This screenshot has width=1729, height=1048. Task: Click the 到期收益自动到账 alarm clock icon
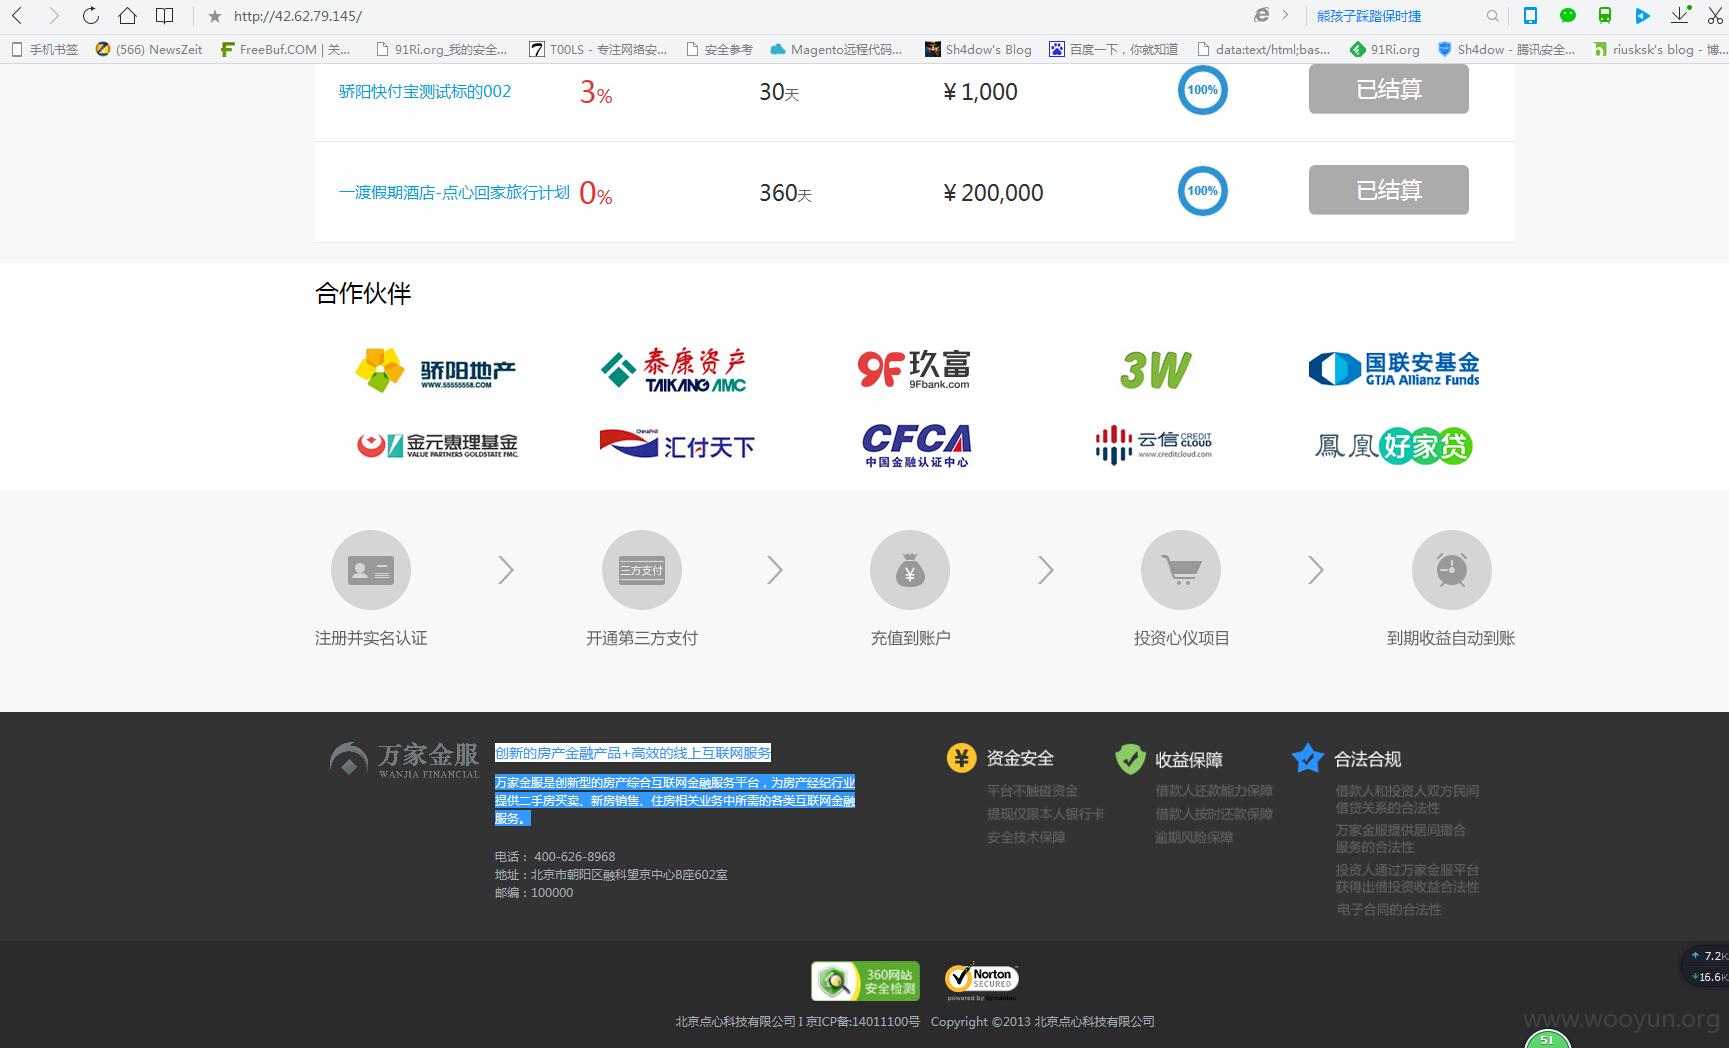pos(1452,570)
